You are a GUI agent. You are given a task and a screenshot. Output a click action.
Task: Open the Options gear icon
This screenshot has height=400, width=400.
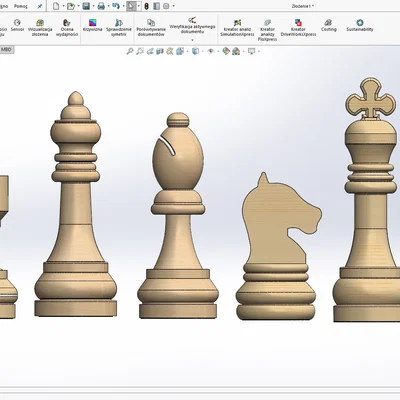(x=166, y=6)
